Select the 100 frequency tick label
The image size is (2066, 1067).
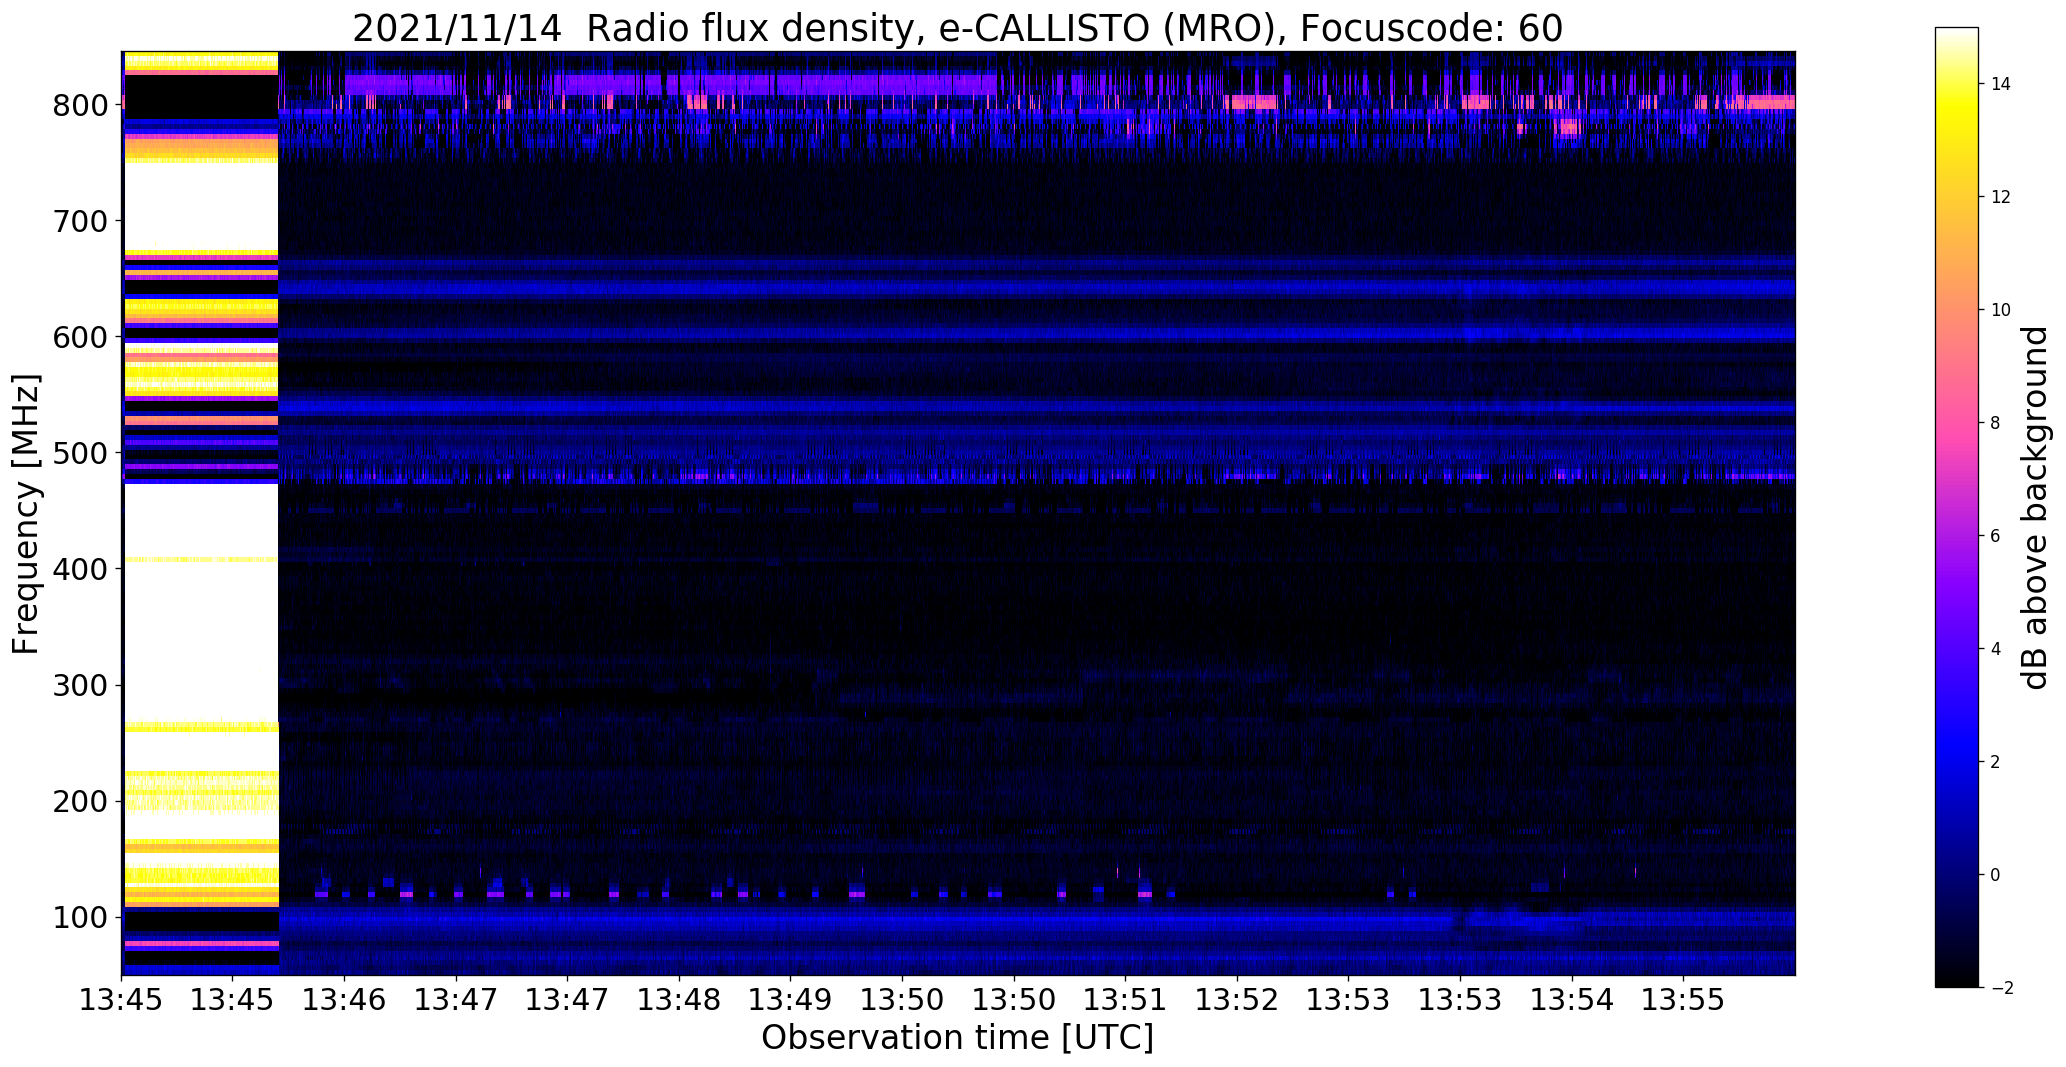79,917
